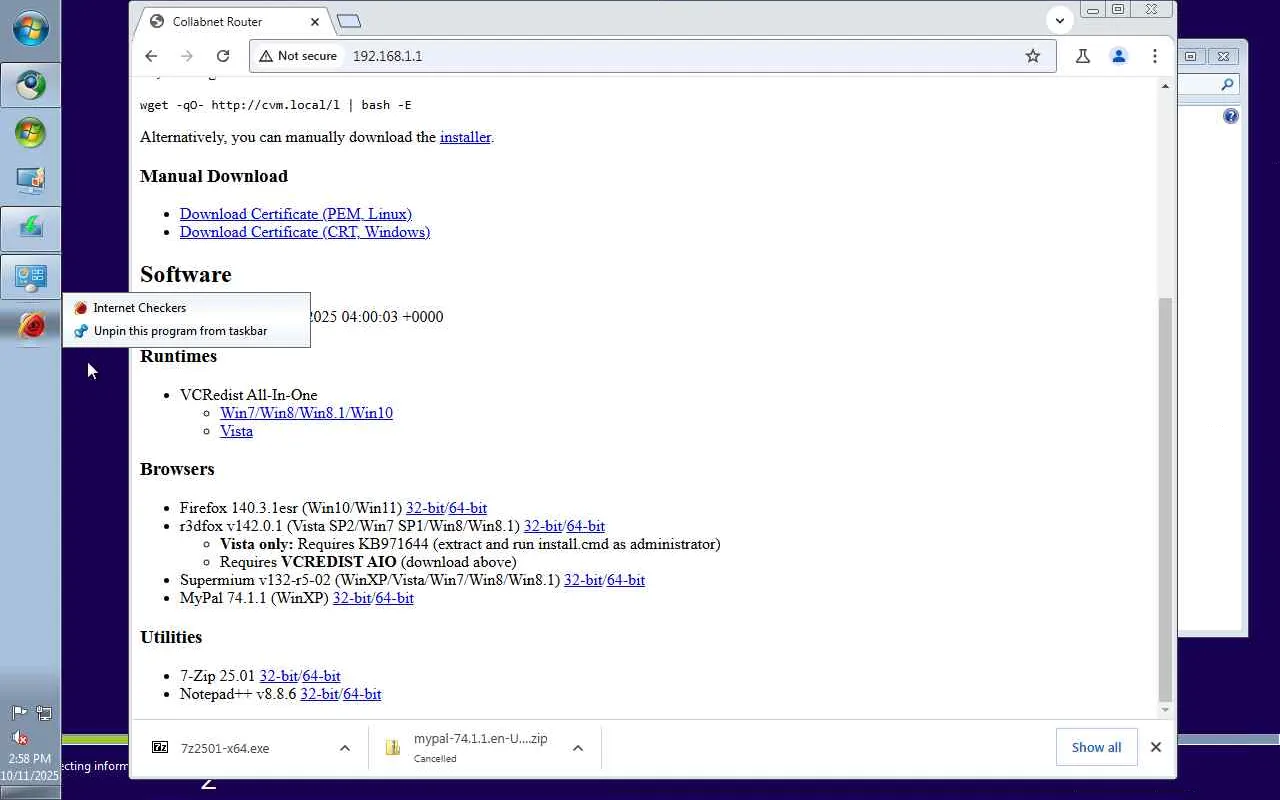Open the help icon in the background window

pos(1231,116)
